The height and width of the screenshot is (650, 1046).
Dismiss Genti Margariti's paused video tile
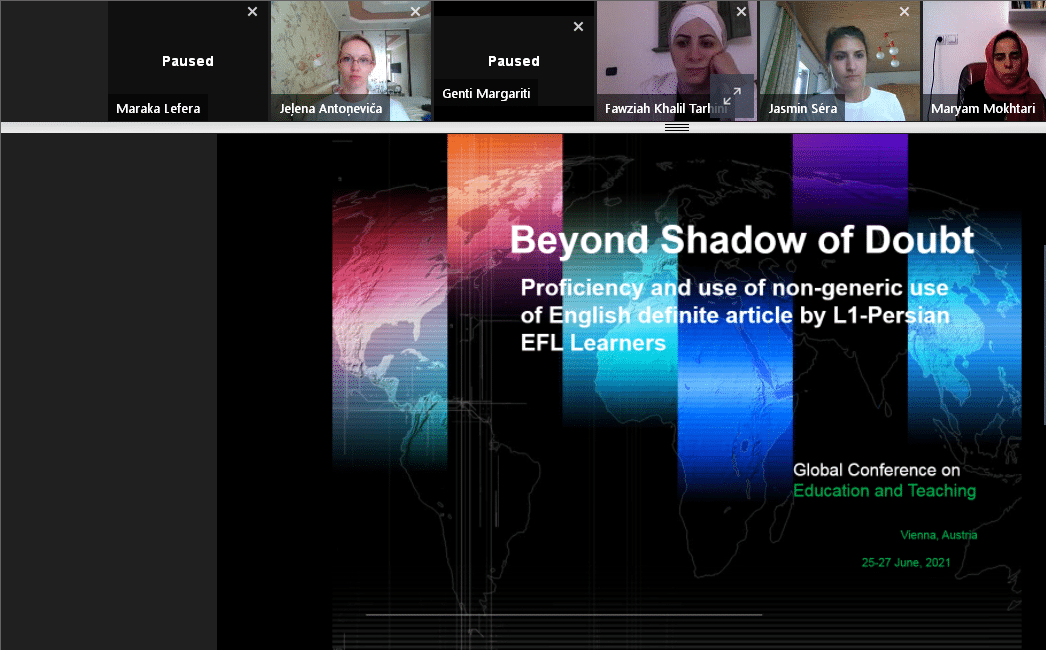click(x=578, y=27)
